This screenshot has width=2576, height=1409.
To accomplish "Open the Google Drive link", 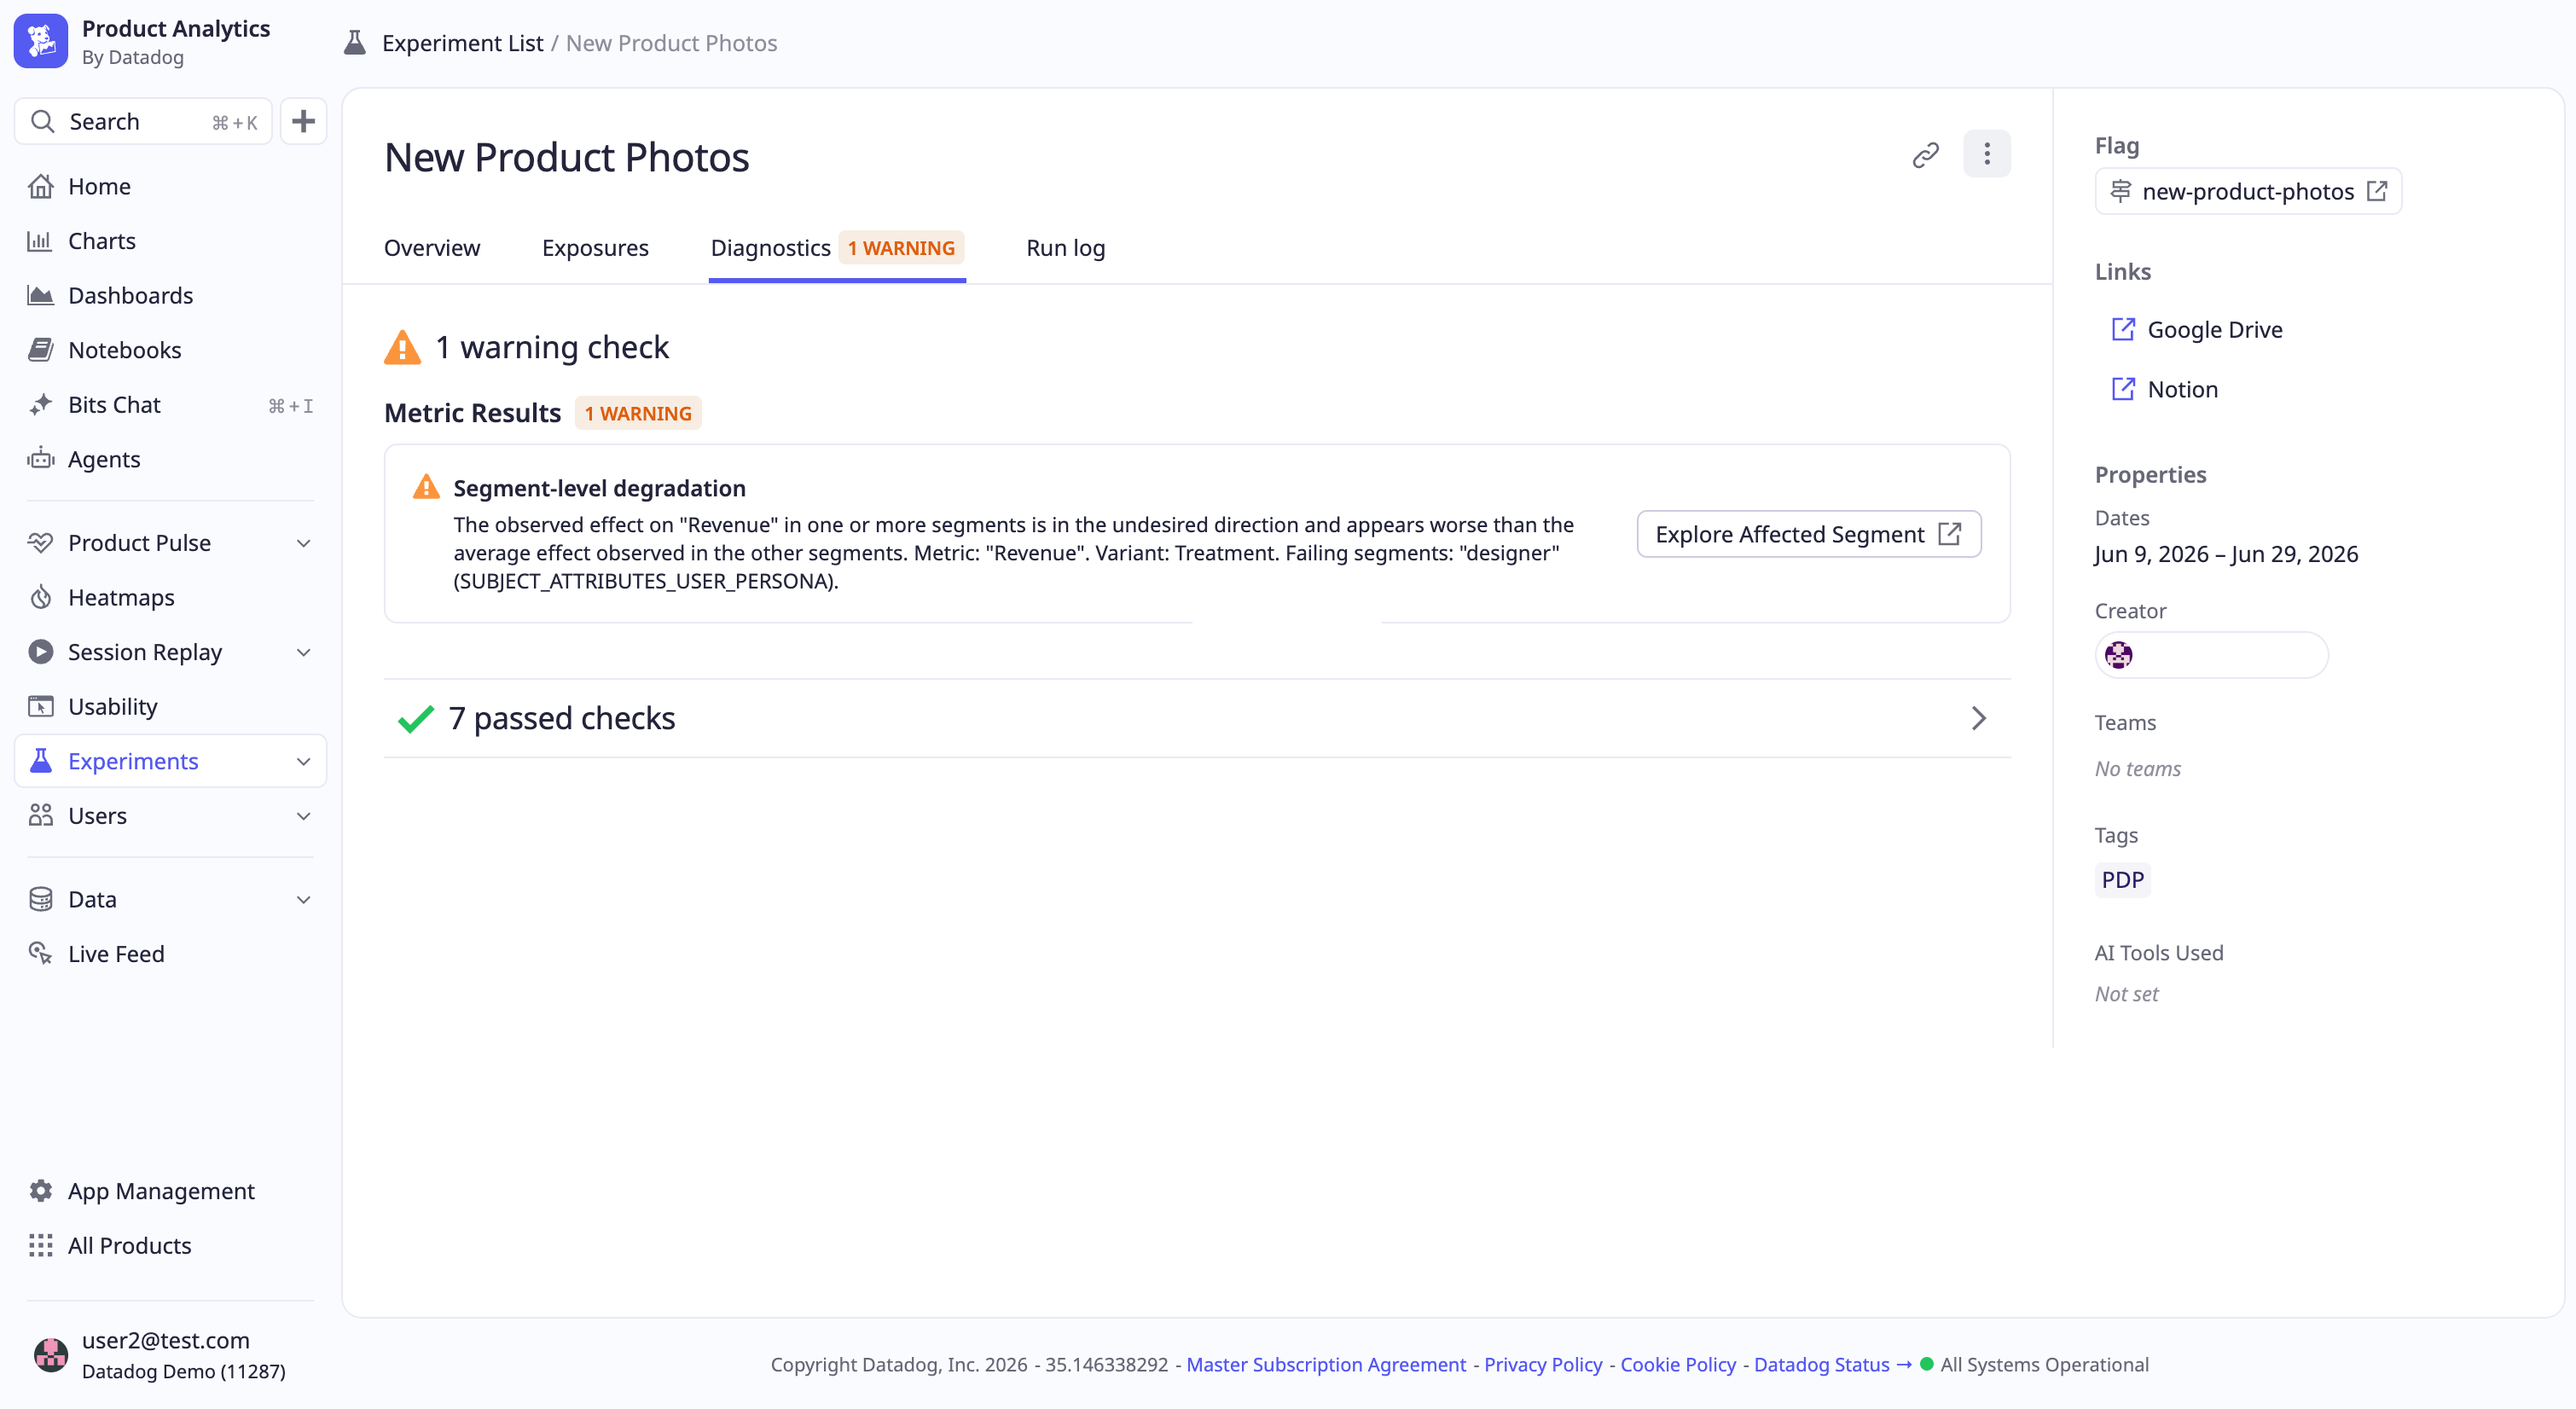I will pyautogui.click(x=2196, y=330).
